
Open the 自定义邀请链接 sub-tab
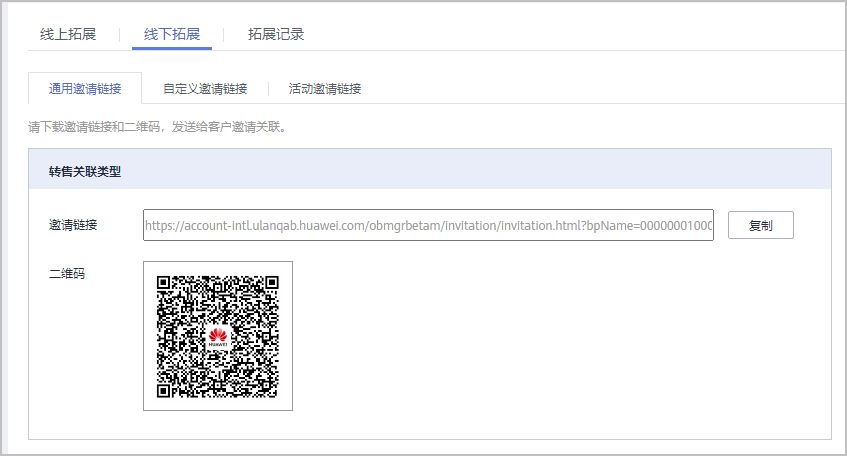click(205, 89)
